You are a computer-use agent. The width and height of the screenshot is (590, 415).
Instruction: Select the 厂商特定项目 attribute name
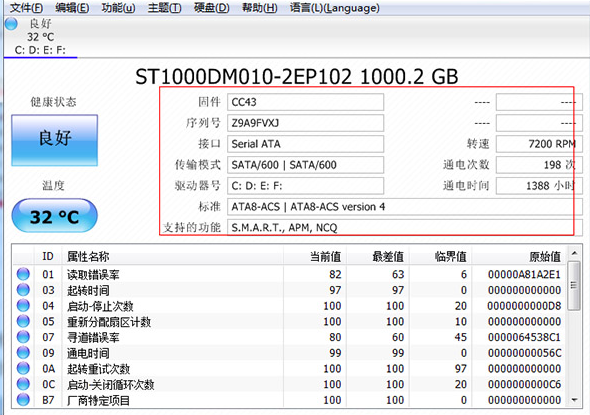click(98, 400)
